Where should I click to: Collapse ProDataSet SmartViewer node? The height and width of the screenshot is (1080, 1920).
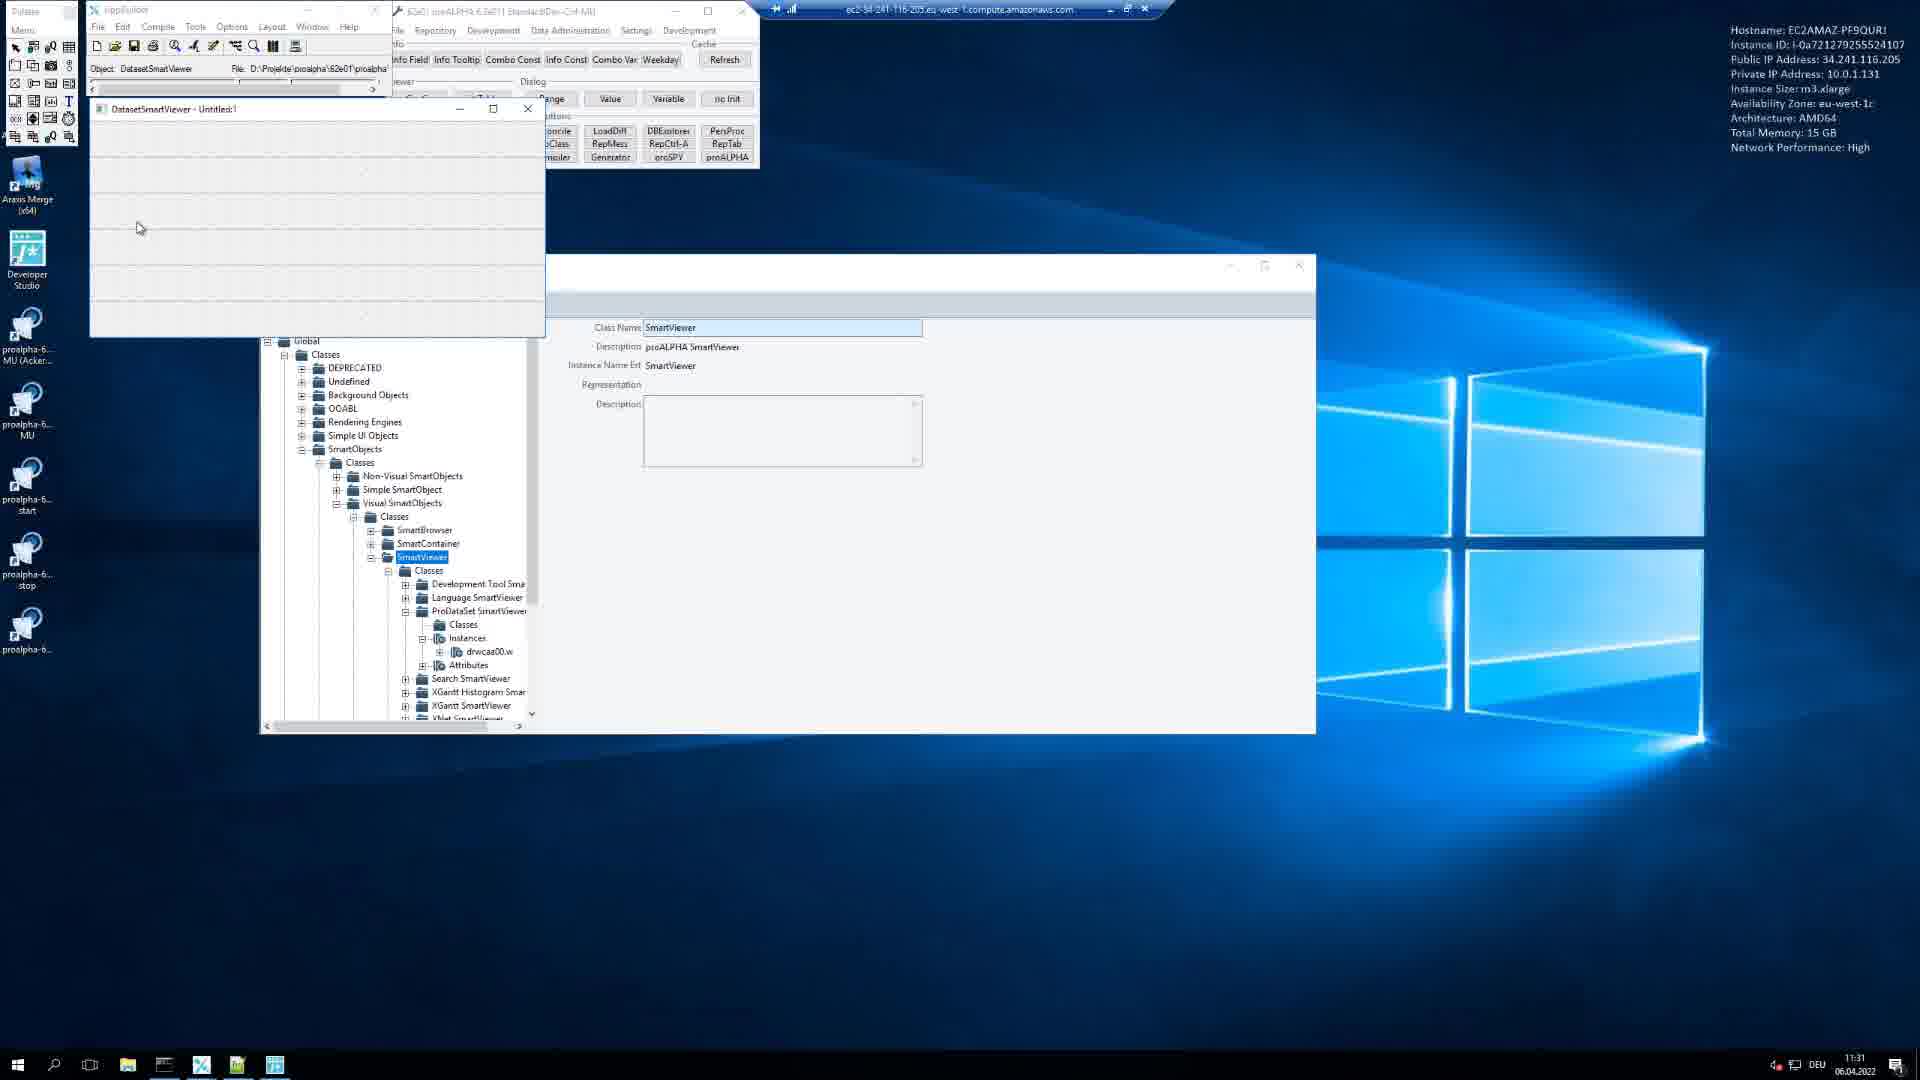406,612
